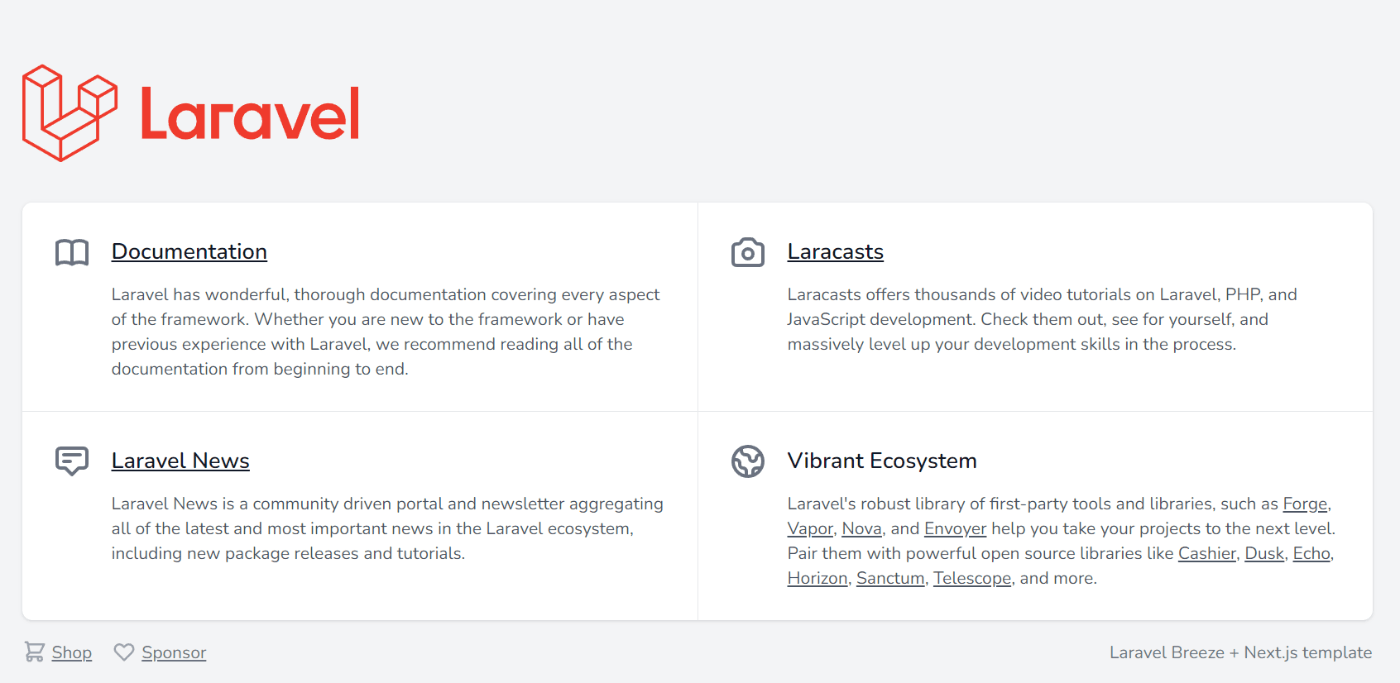Go to the Cashier library link
Screen dimensions: 1400x683
coord(1207,554)
